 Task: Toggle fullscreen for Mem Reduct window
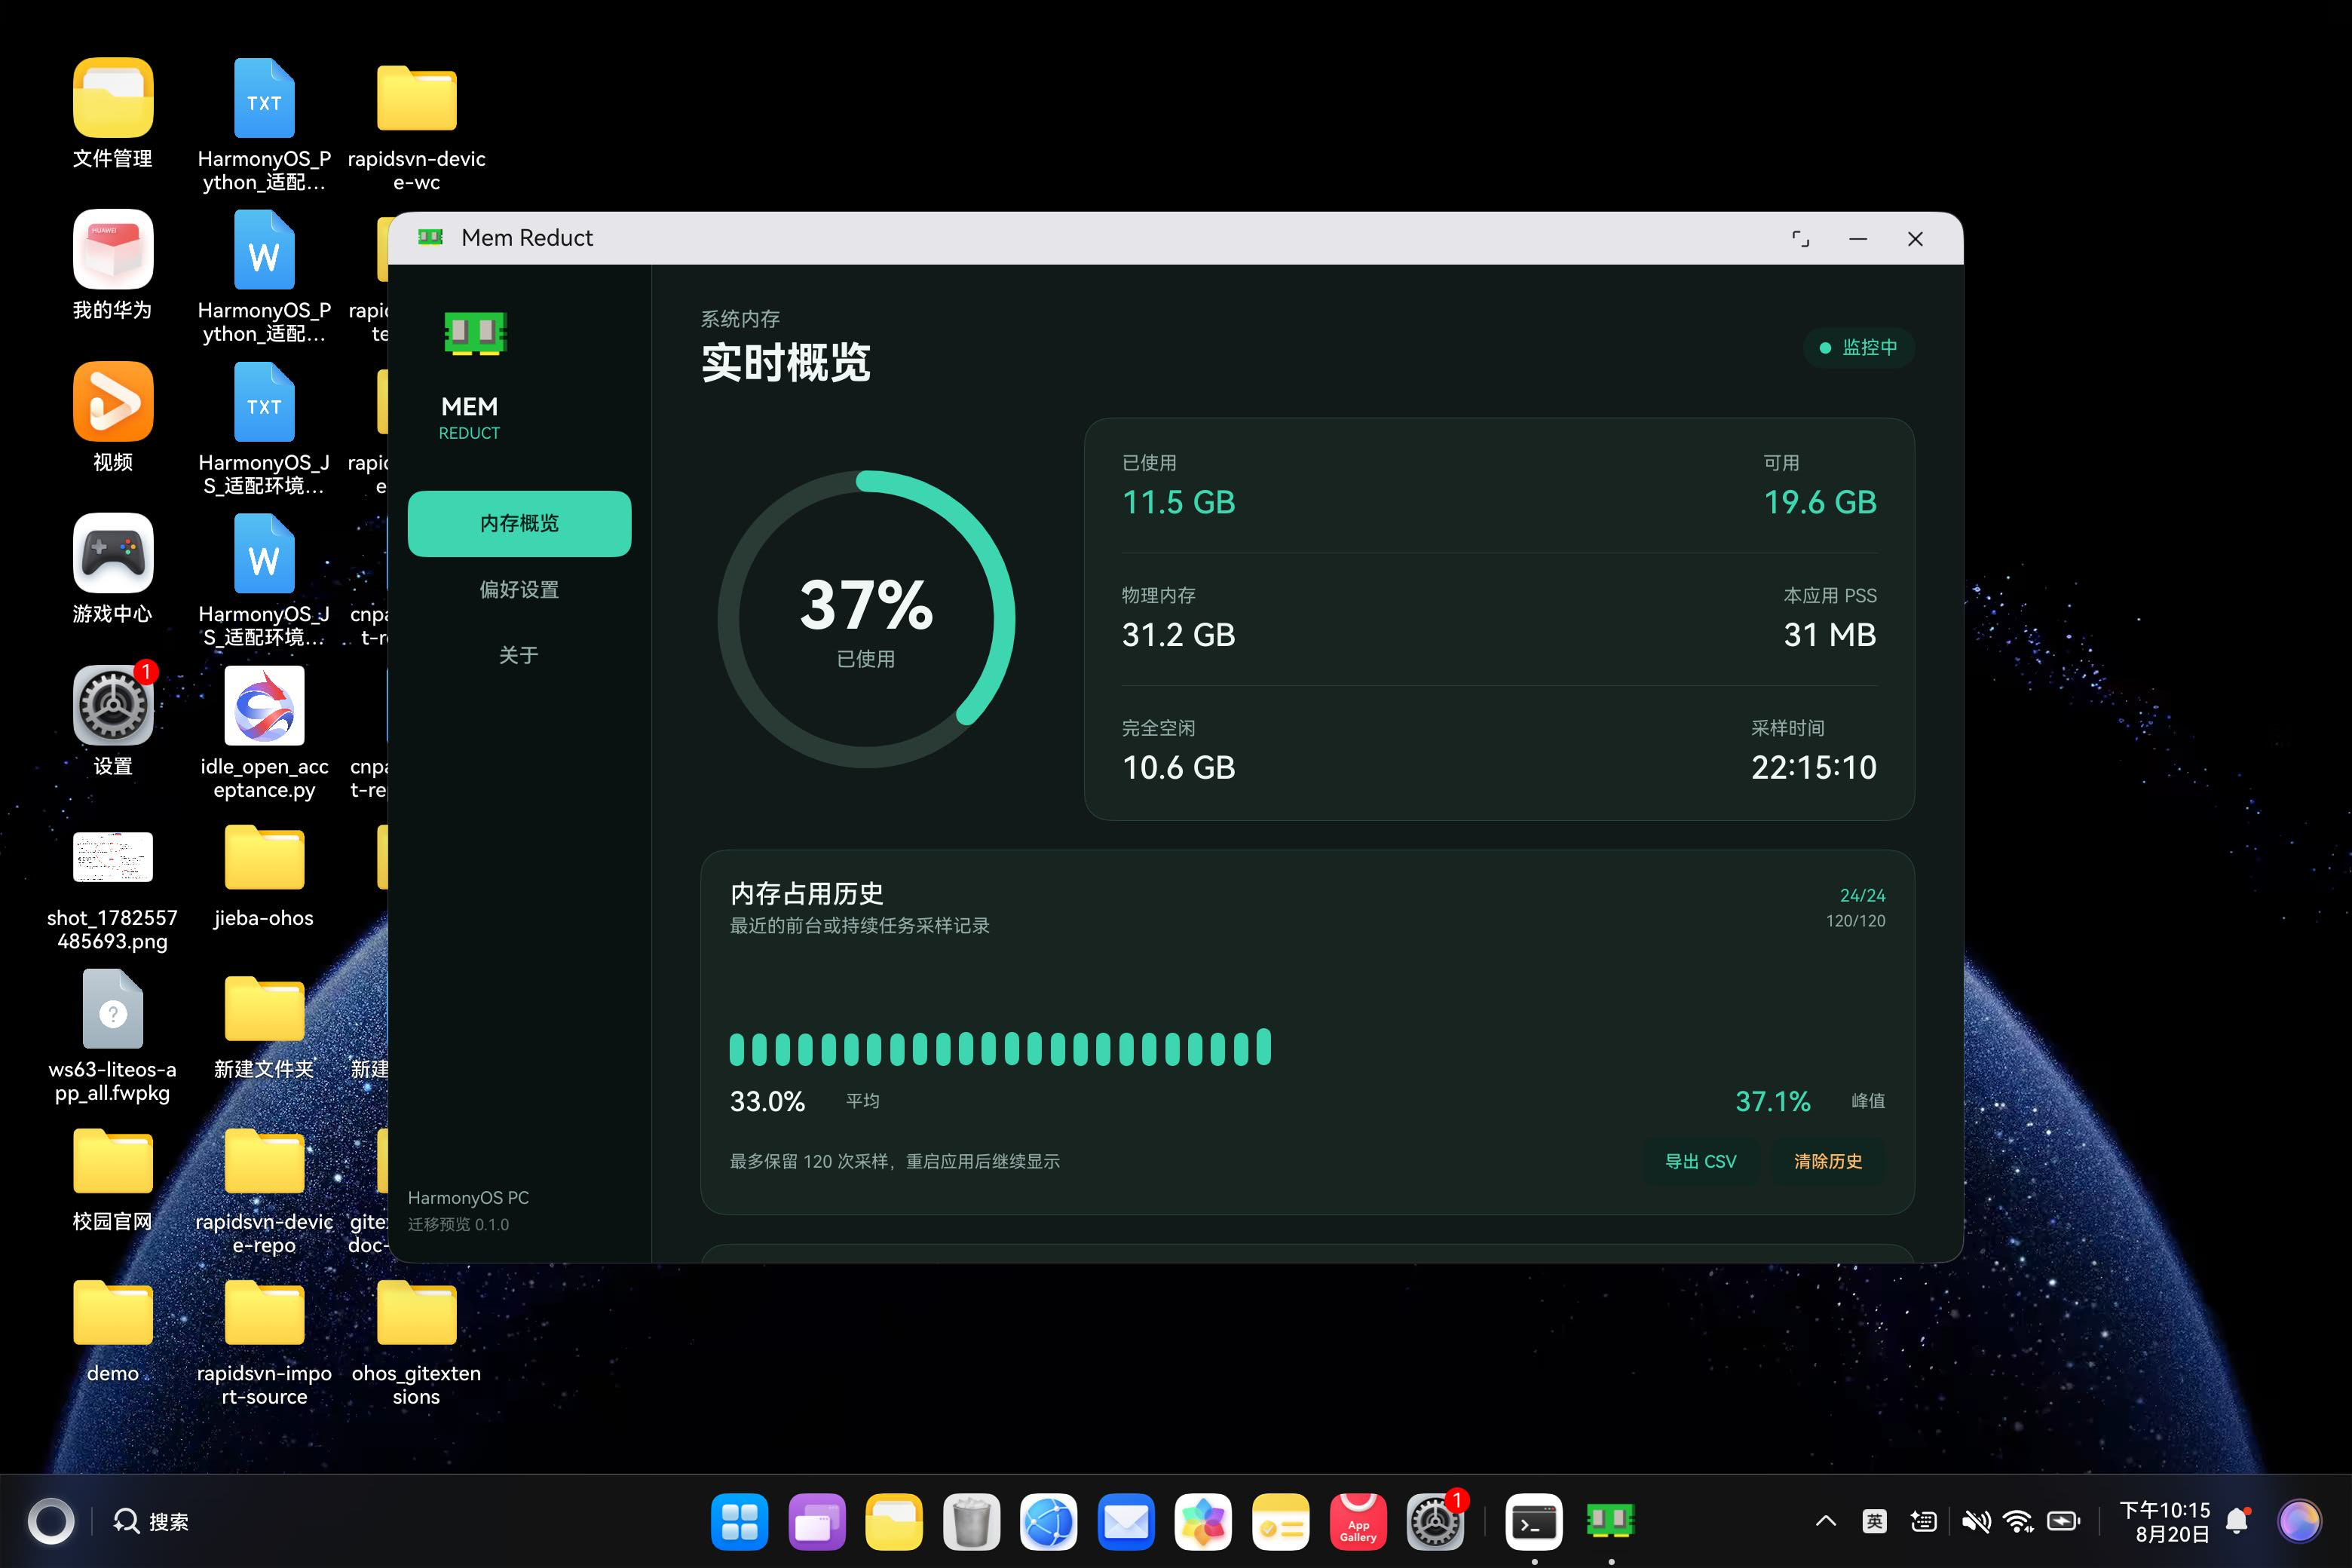coord(1800,239)
